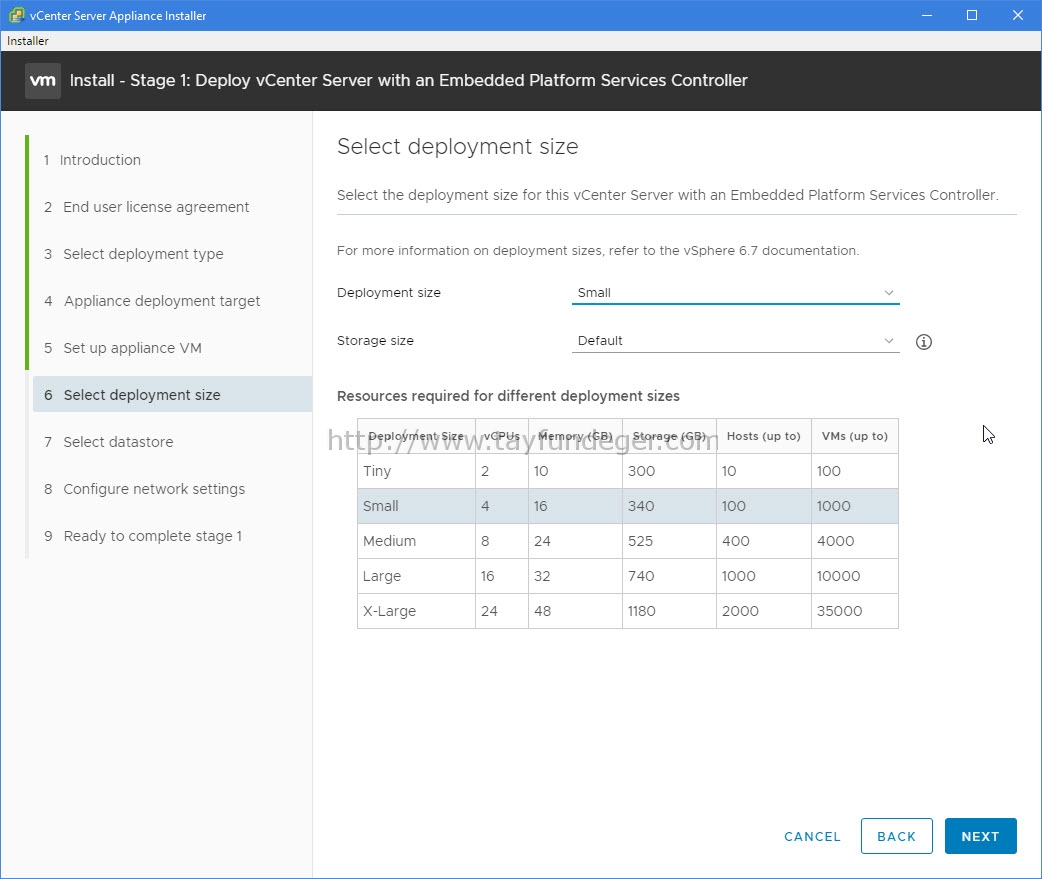Image resolution: width=1042 pixels, height=879 pixels.
Task: Click the VMware vm logo
Action: pyautogui.click(x=43, y=80)
